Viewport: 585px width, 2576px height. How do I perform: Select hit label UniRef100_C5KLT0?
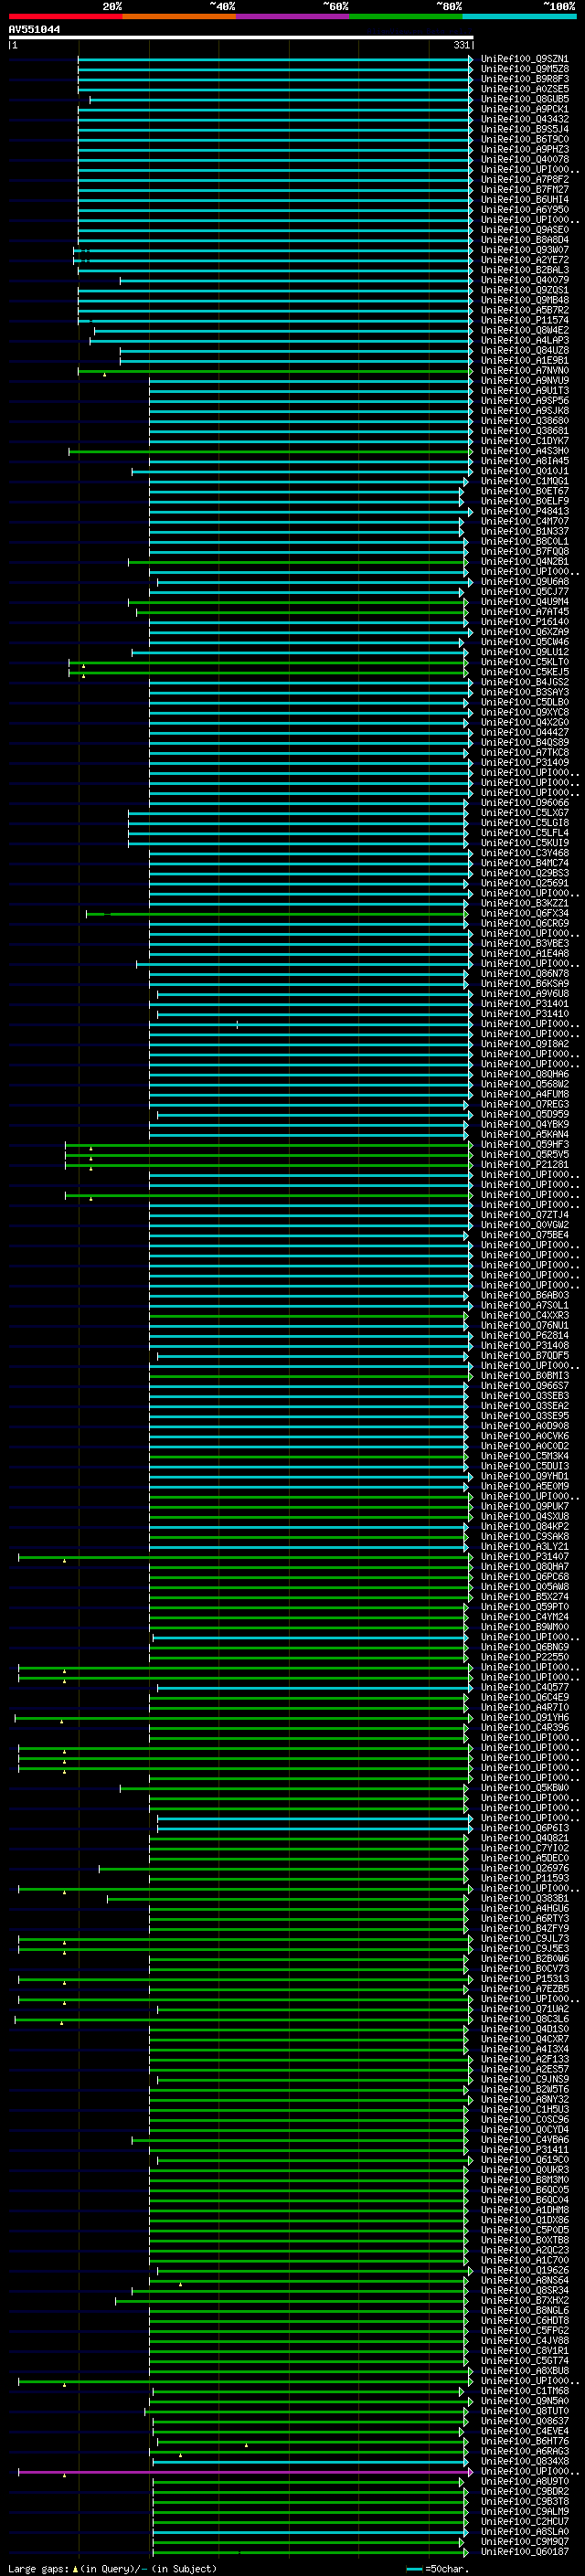pos(524,662)
